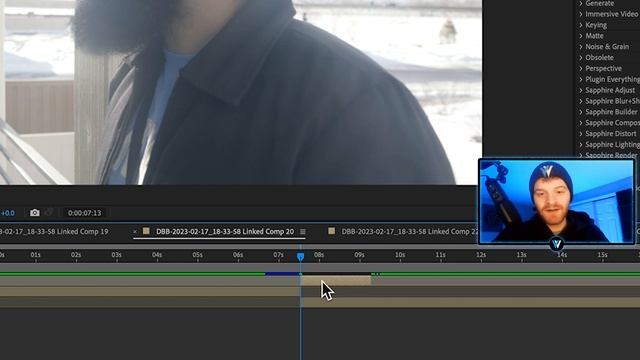Click the 01s mark on the time ruler
Image resolution: width=640 pixels, height=360 pixels.
[x=36, y=255]
